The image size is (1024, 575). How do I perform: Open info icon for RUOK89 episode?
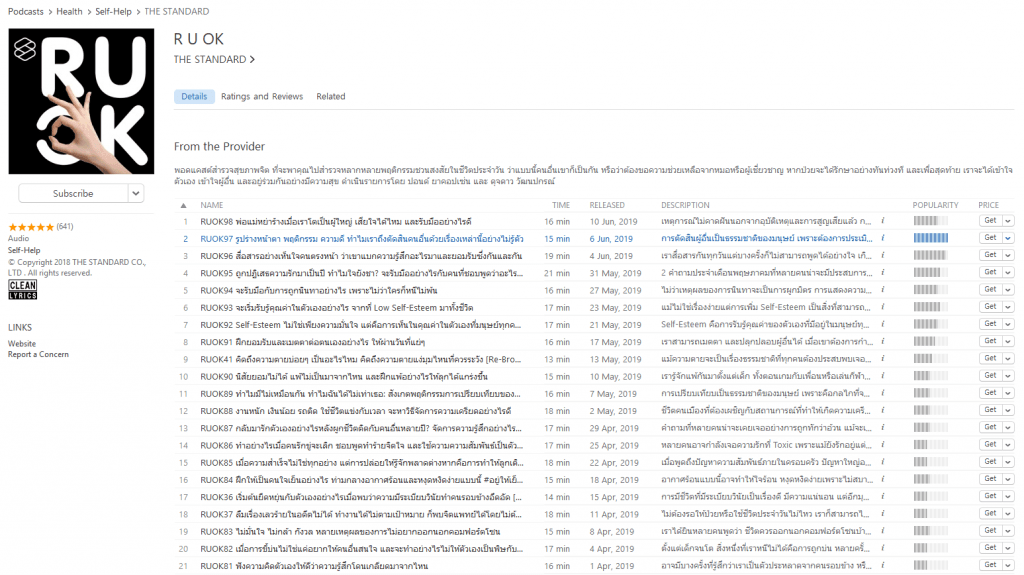click(x=882, y=393)
